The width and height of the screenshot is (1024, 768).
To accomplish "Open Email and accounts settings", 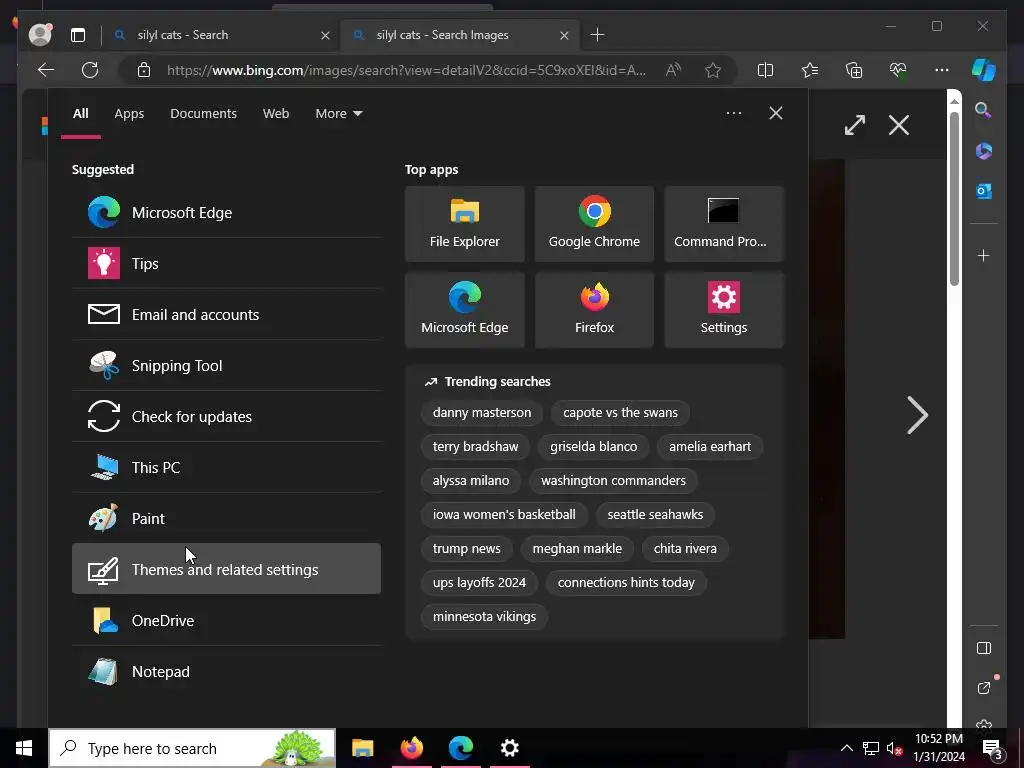I will pos(226,314).
